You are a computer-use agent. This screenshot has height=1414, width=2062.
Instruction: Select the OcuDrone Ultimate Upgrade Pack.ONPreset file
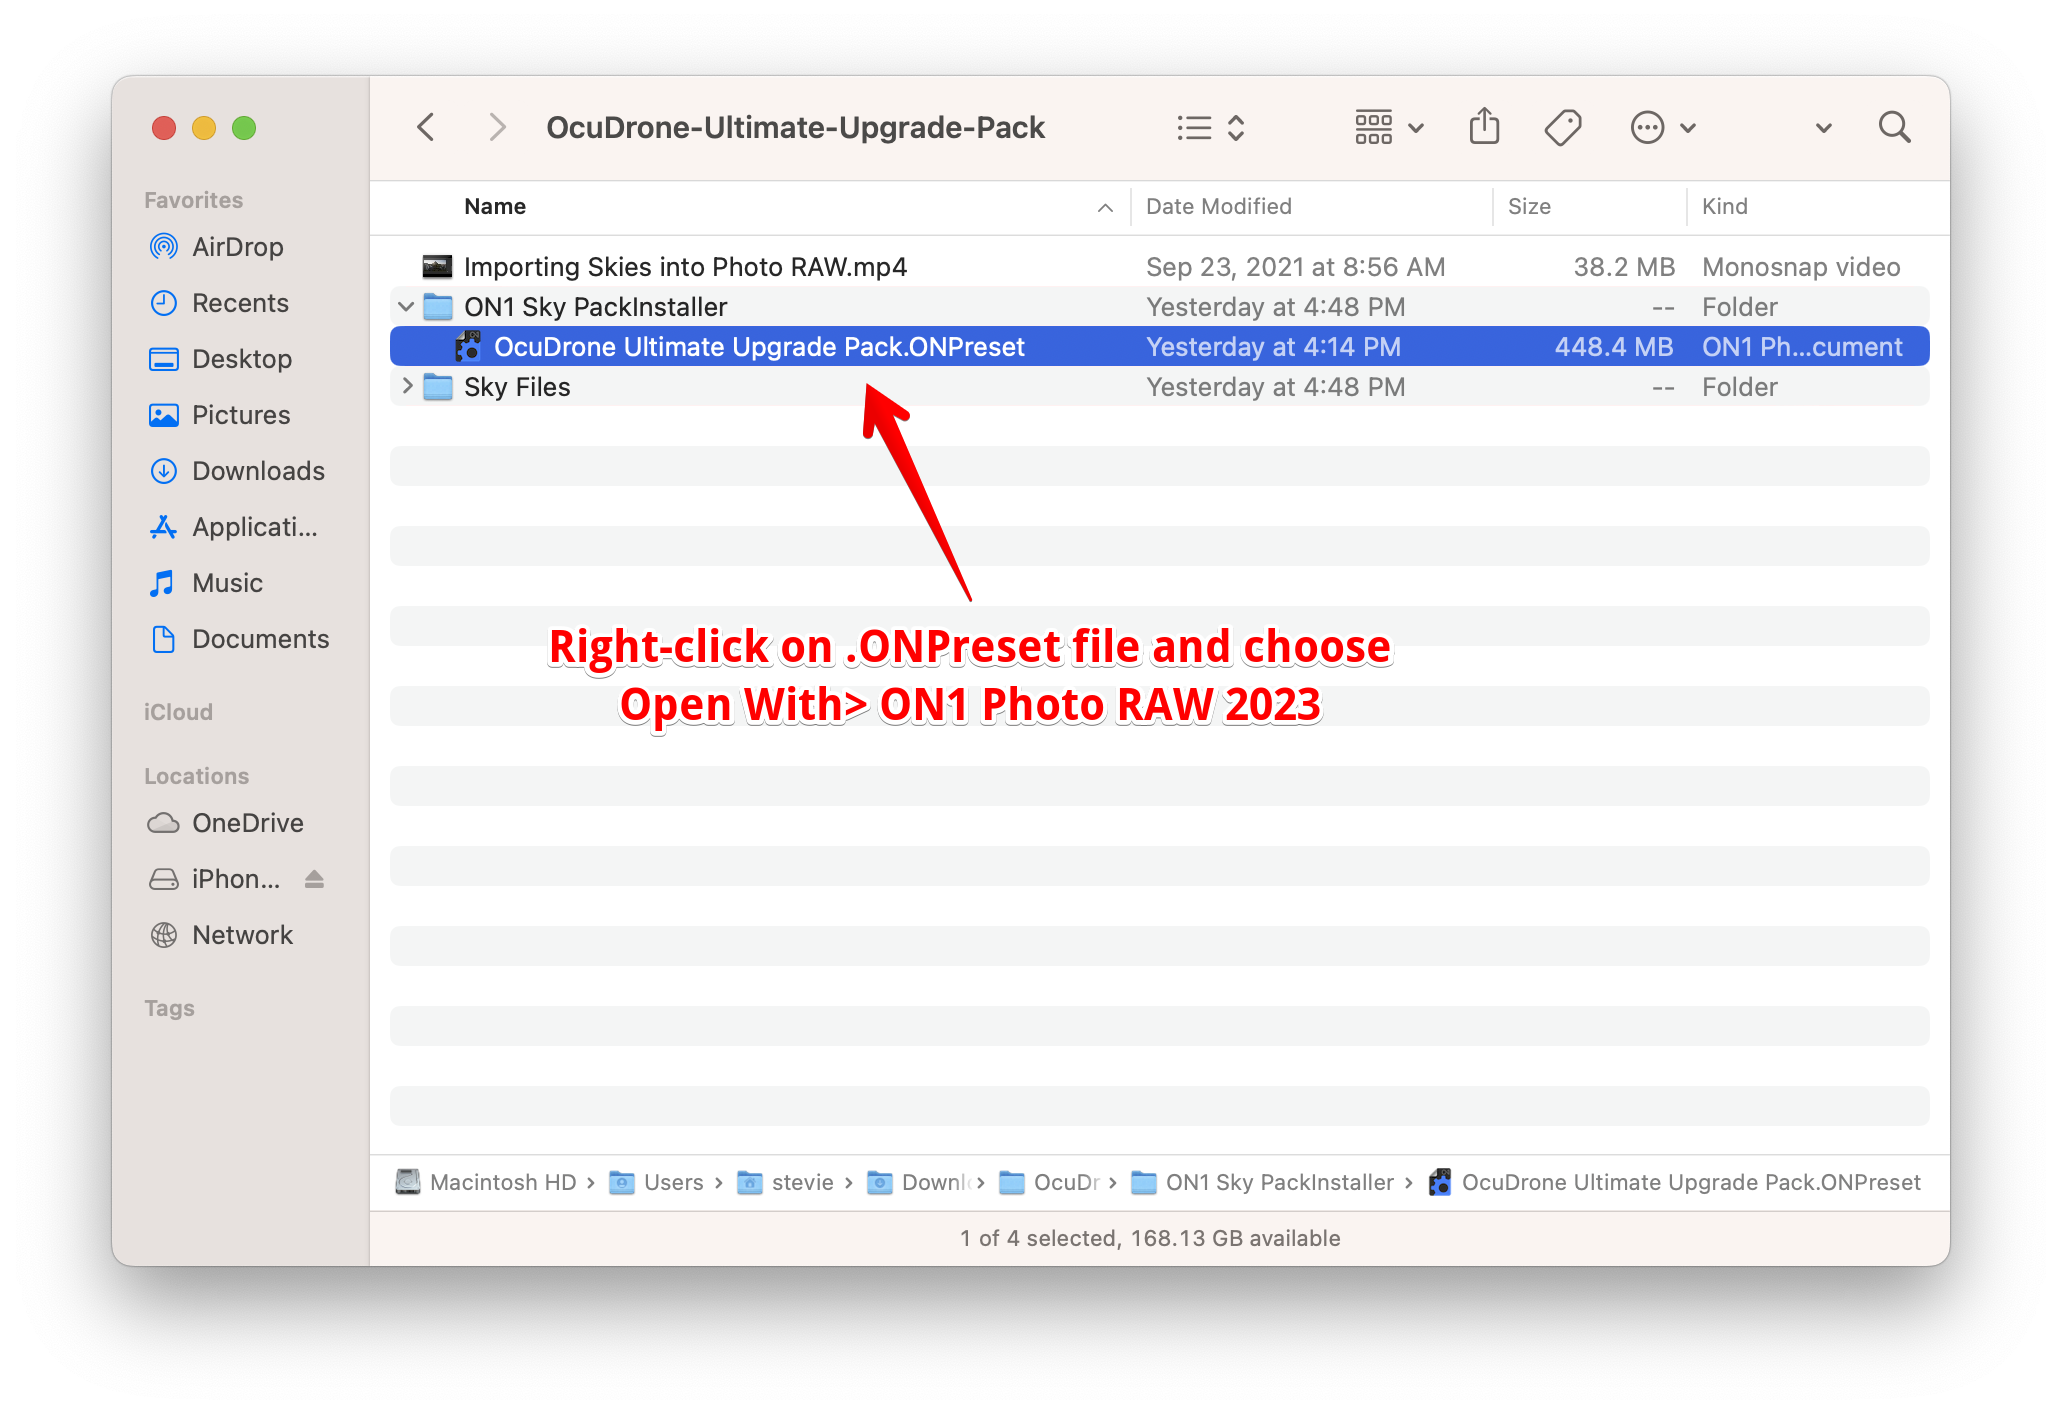click(x=758, y=347)
